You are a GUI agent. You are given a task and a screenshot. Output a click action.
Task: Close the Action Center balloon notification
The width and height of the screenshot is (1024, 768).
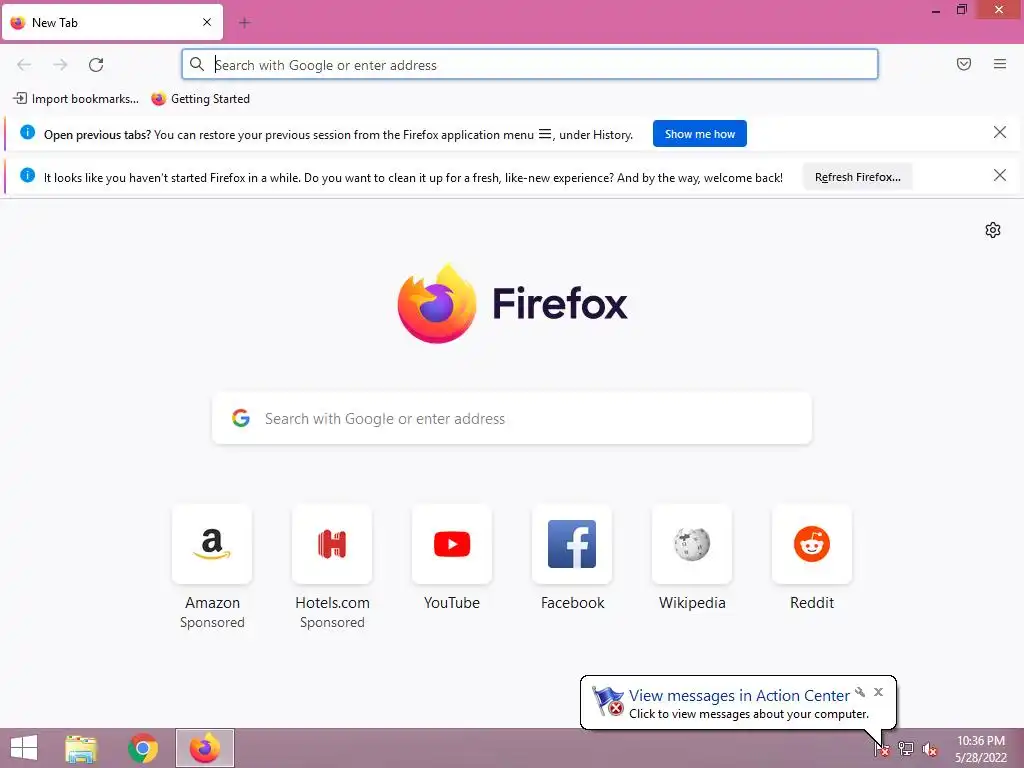878,692
